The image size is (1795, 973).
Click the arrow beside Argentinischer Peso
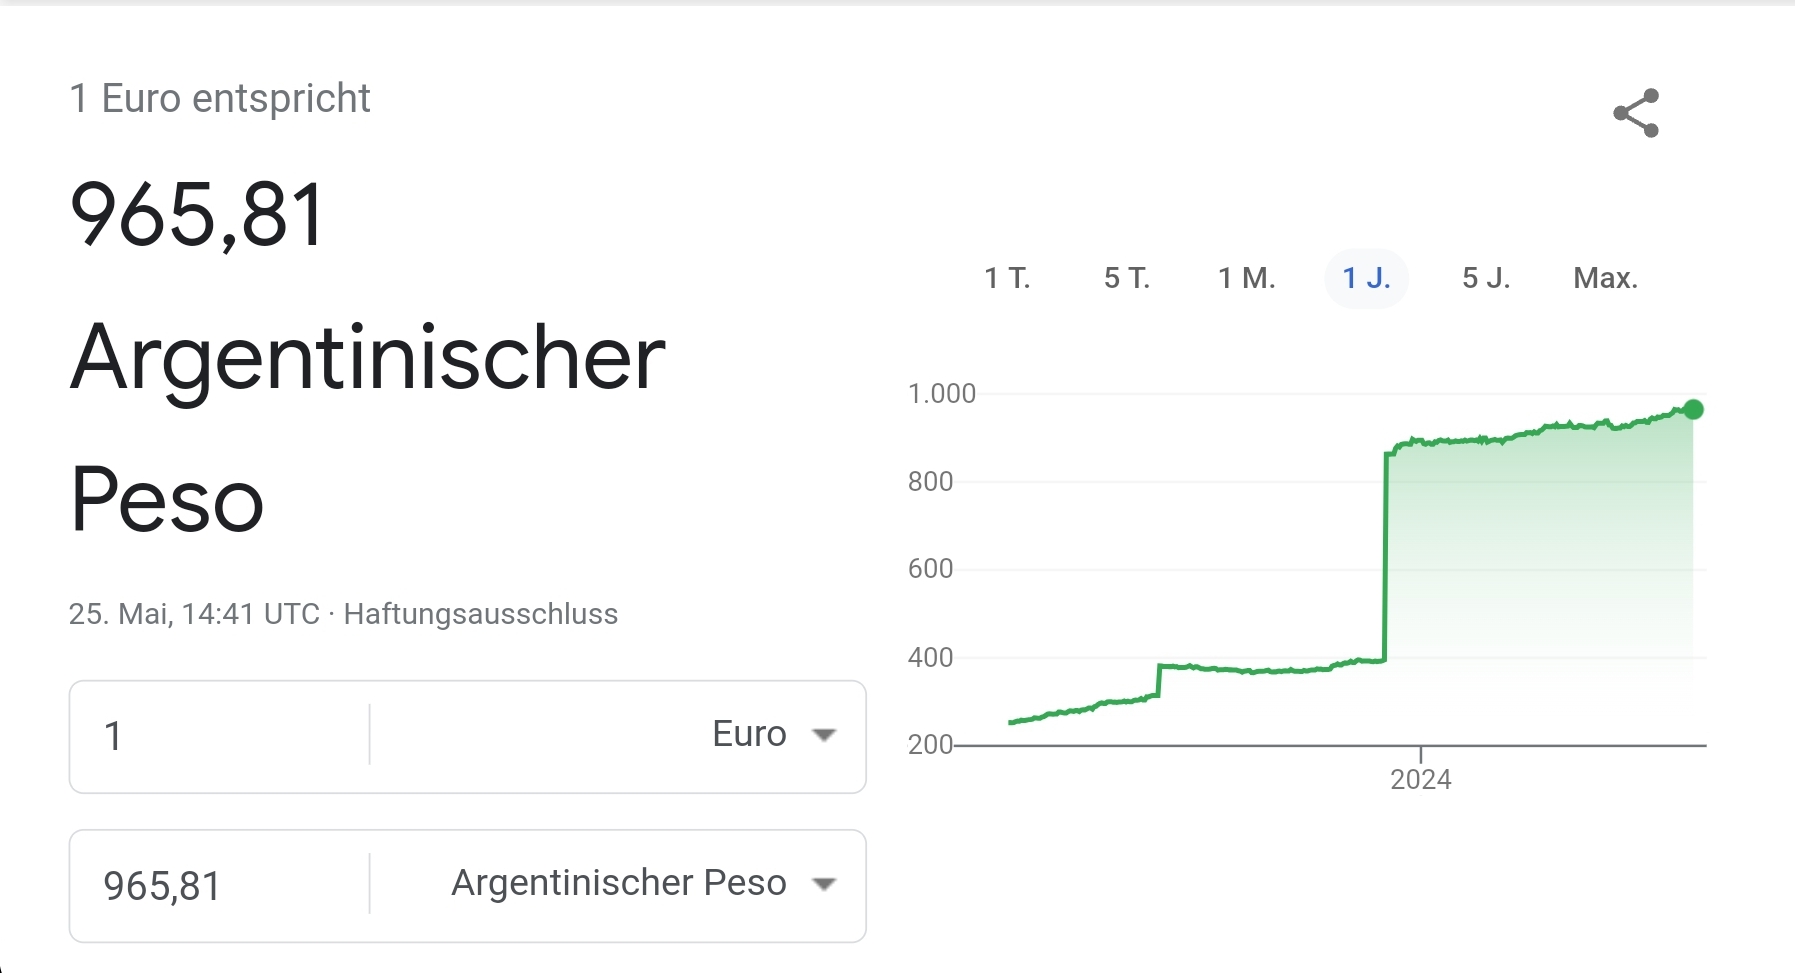(x=824, y=884)
